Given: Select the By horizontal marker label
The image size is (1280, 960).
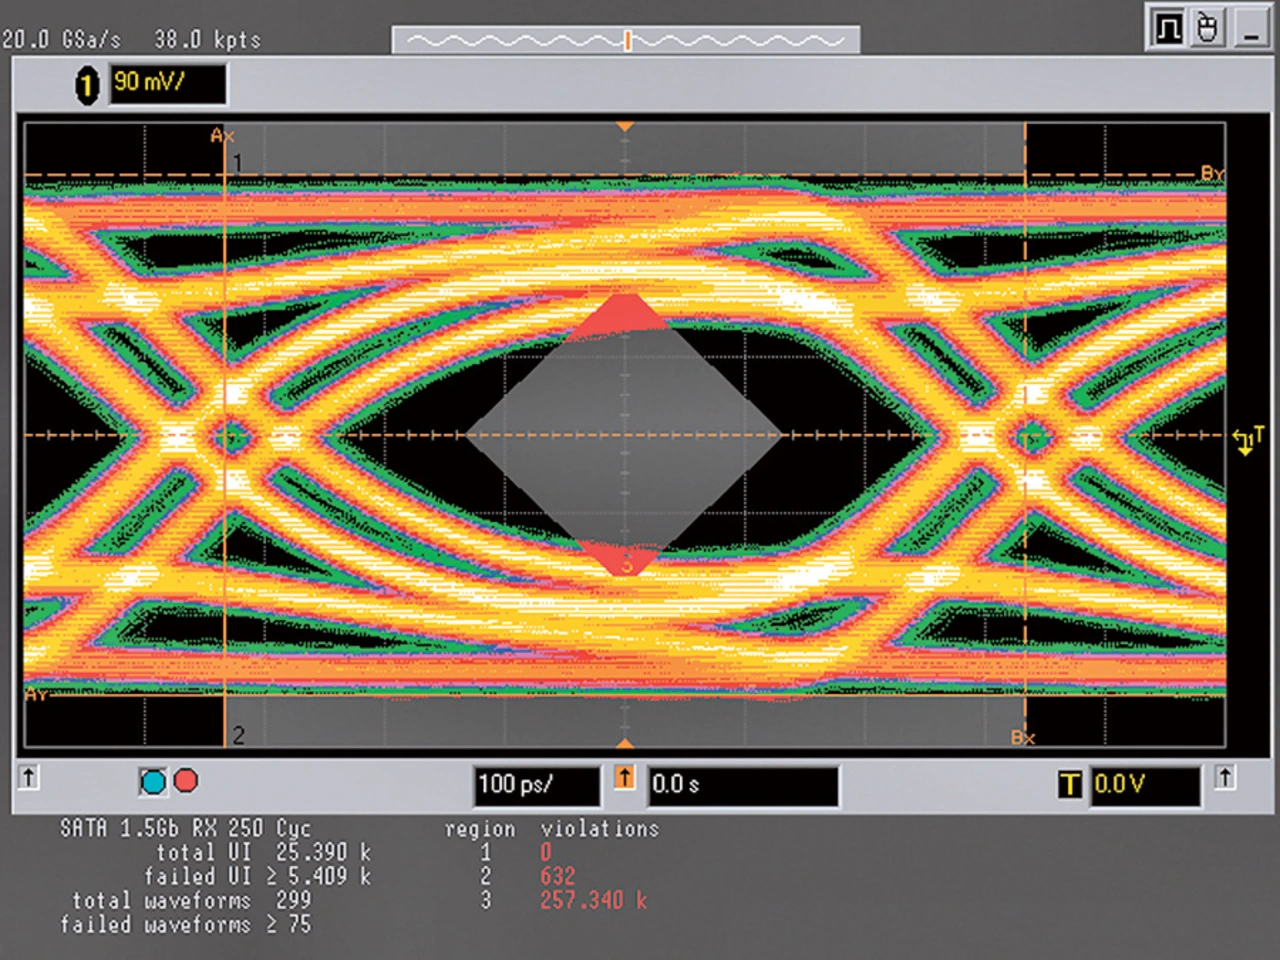Looking at the screenshot, I should (1212, 174).
